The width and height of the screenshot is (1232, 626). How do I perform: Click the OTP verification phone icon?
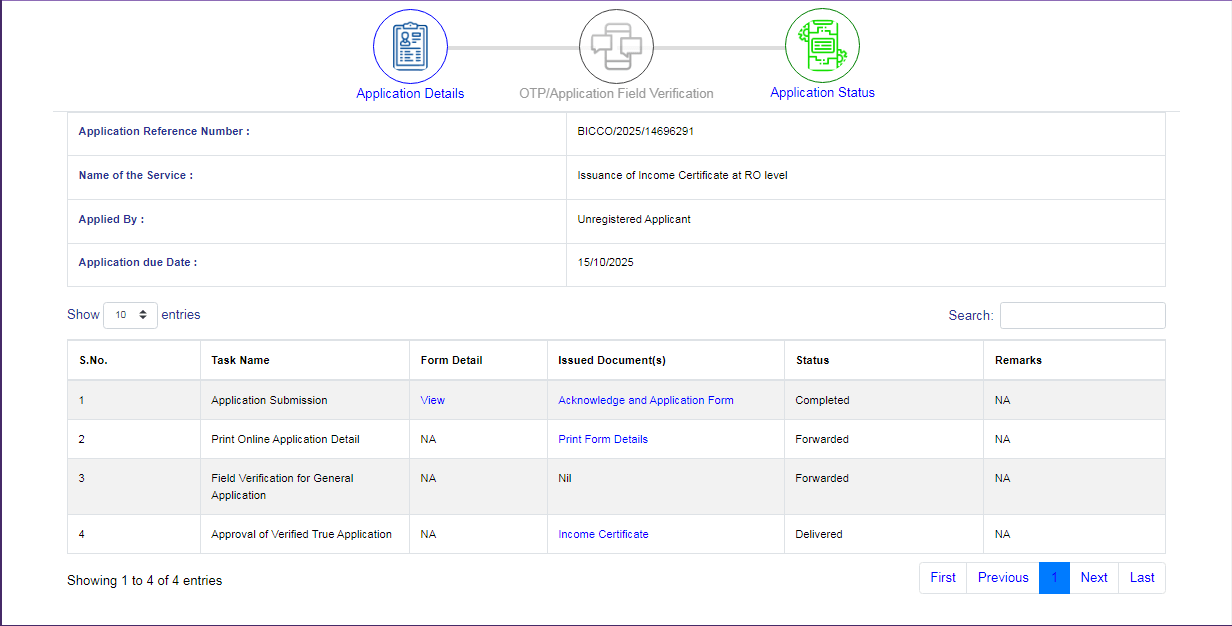[616, 47]
